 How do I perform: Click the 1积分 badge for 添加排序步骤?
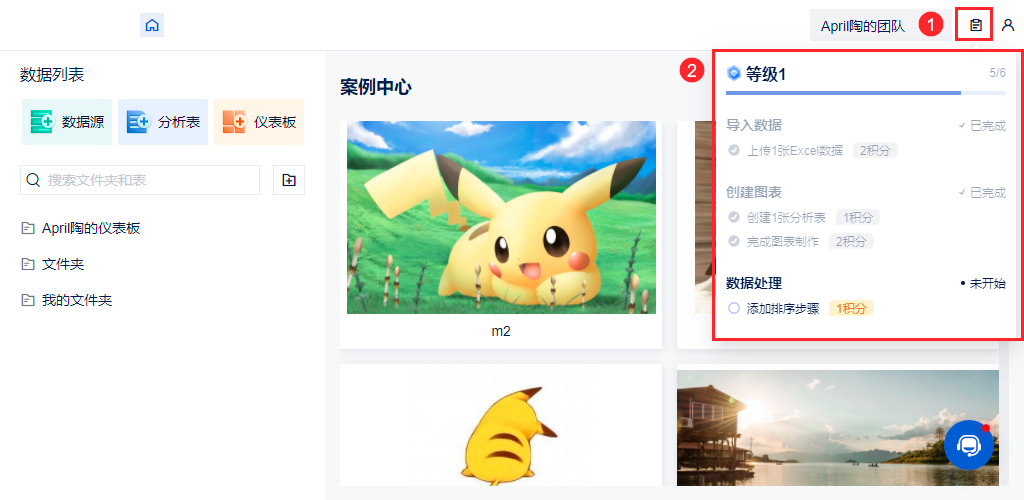(852, 308)
